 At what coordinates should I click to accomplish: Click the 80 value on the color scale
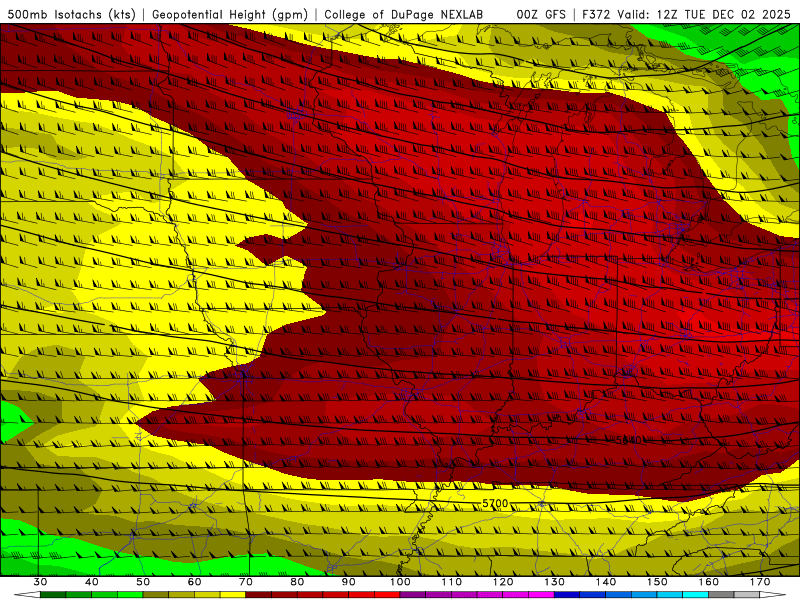coord(297,582)
